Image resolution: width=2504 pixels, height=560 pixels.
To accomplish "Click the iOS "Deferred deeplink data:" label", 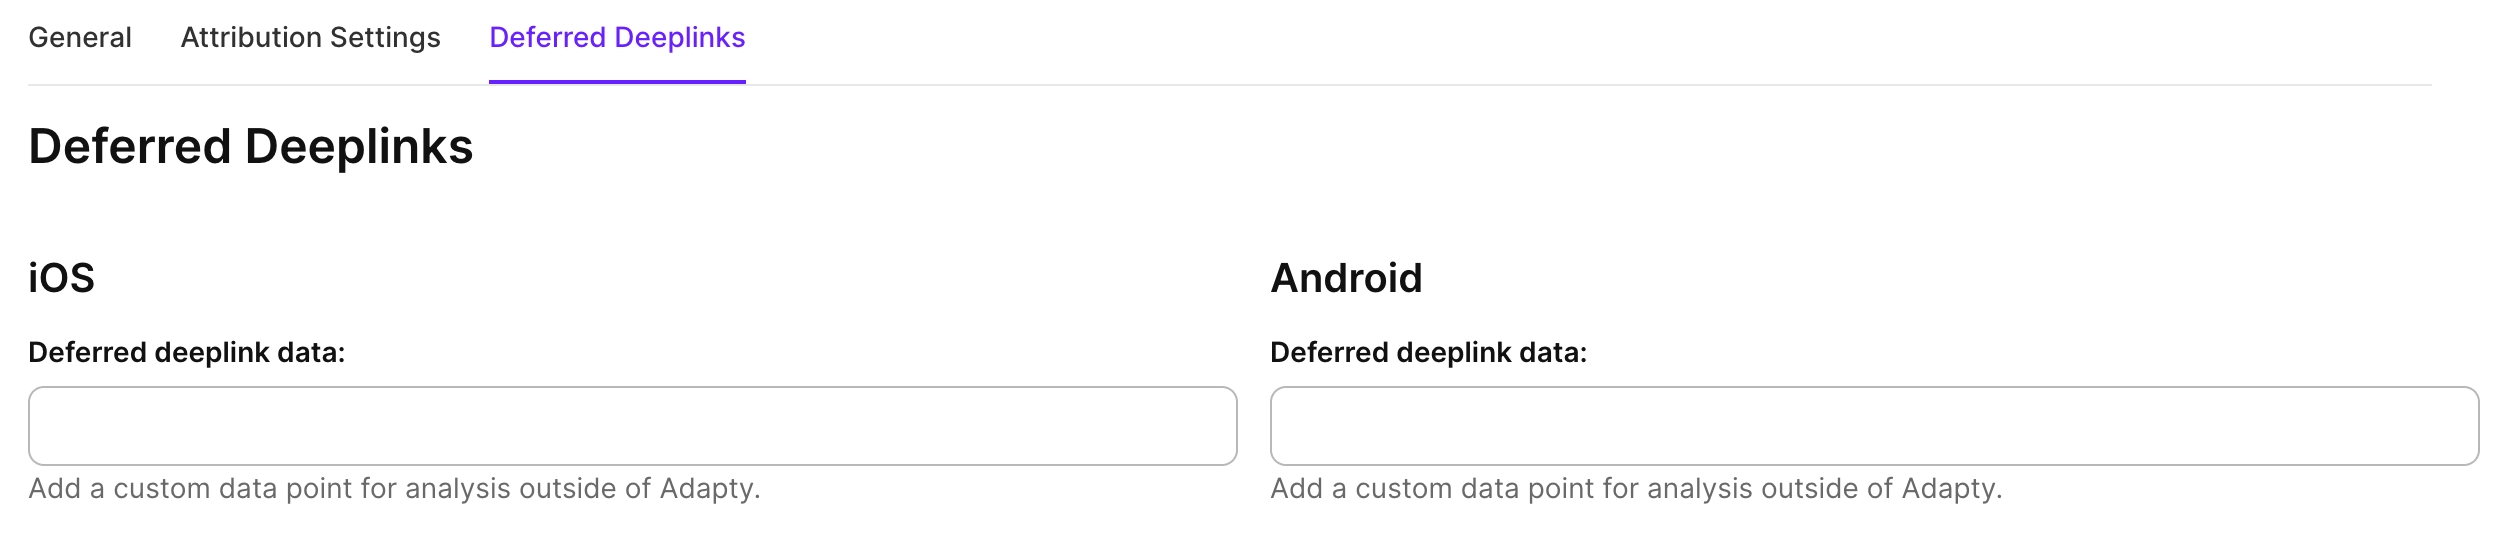I will (x=186, y=353).
